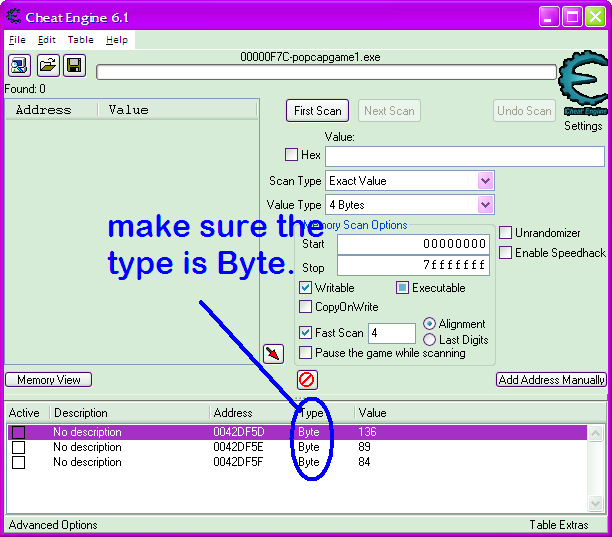Viewport: 612px width, 537px height.
Task: Open Table Extras
Action: coord(559,525)
